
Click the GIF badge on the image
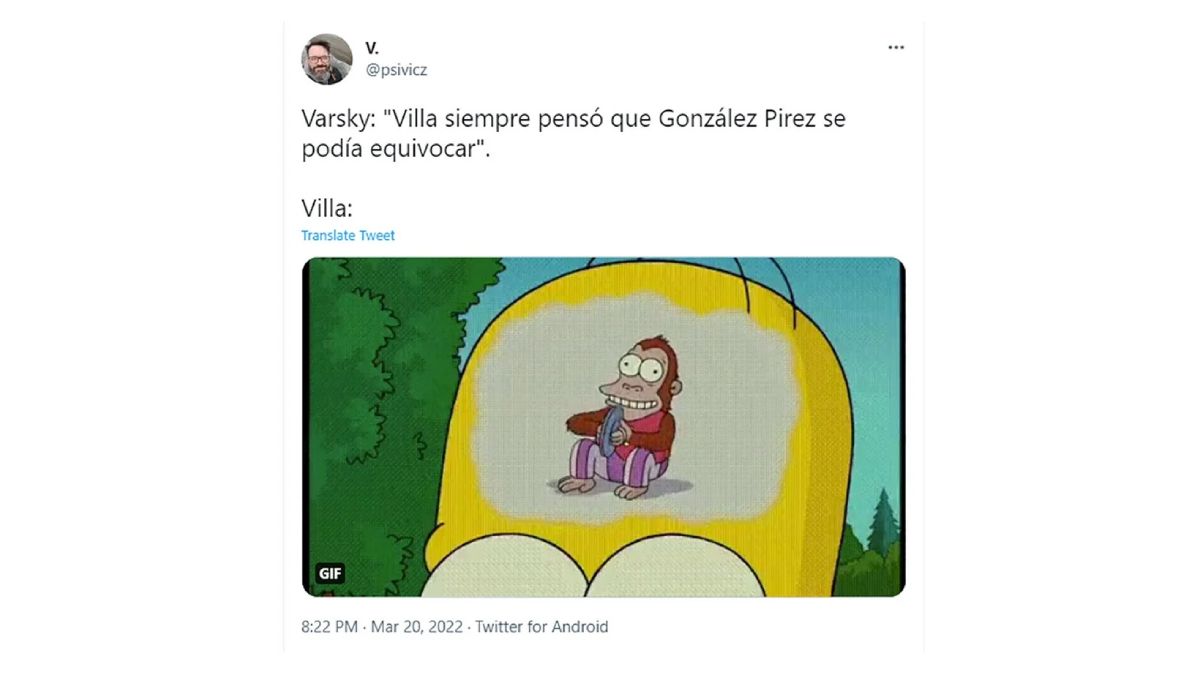(x=330, y=574)
